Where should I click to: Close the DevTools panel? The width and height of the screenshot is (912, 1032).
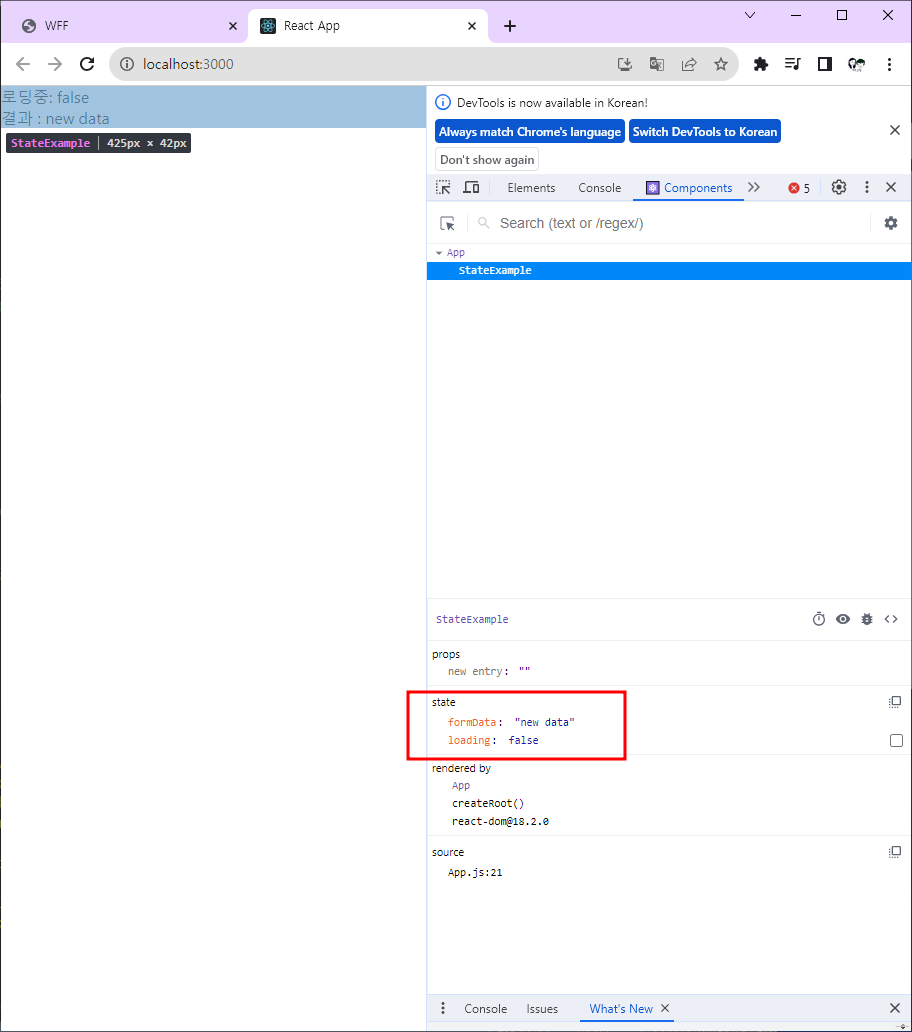(891, 188)
